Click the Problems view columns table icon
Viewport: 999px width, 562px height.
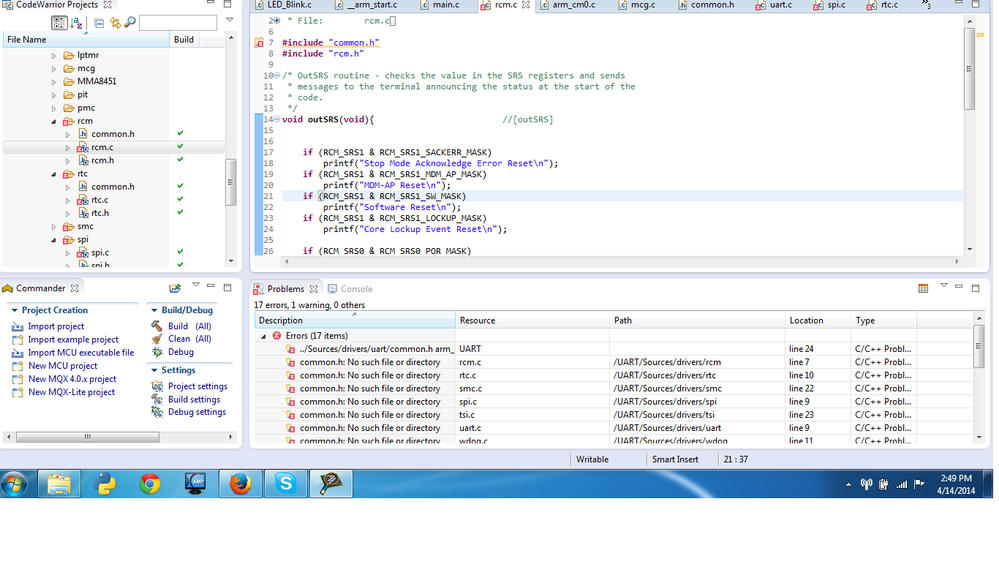(923, 289)
